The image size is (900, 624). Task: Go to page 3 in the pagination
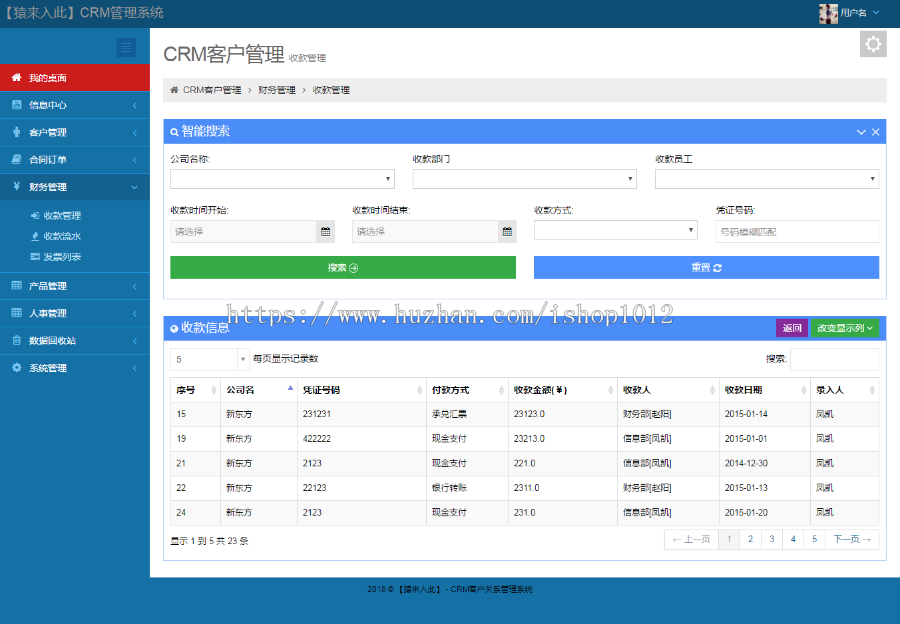pos(772,537)
